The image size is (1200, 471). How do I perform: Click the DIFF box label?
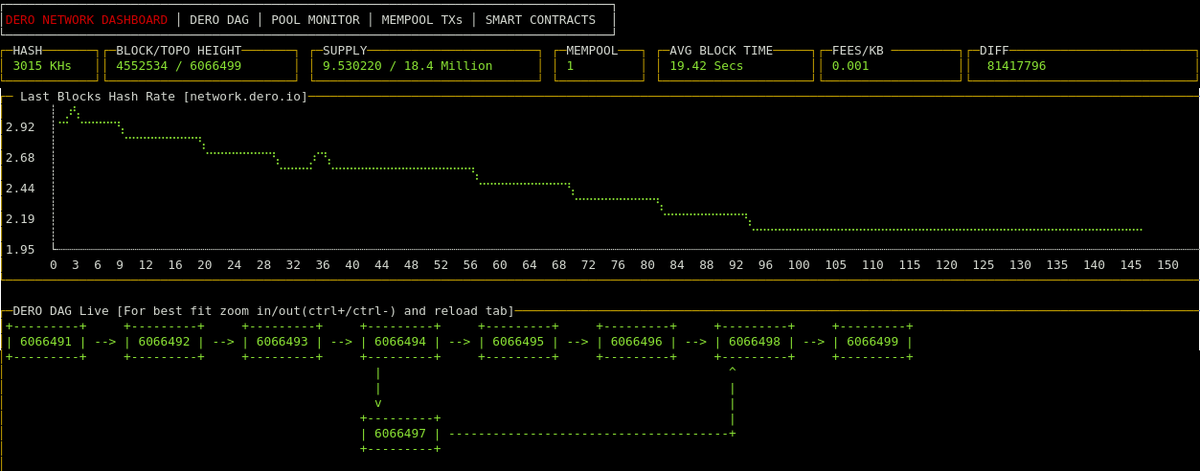click(x=994, y=50)
